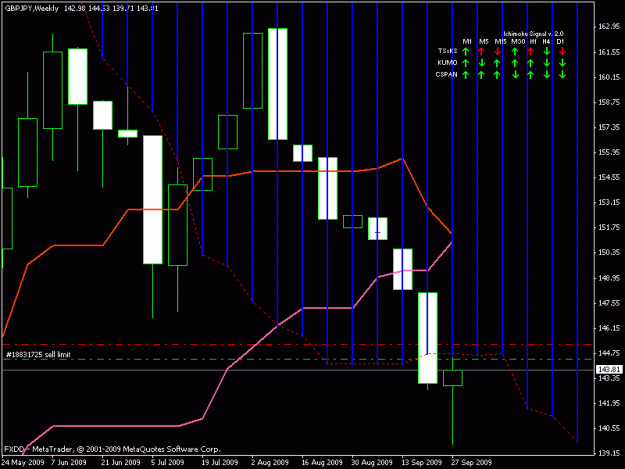Click the 7 Jun 2009 date label
625x469 pixels.
coord(69,462)
